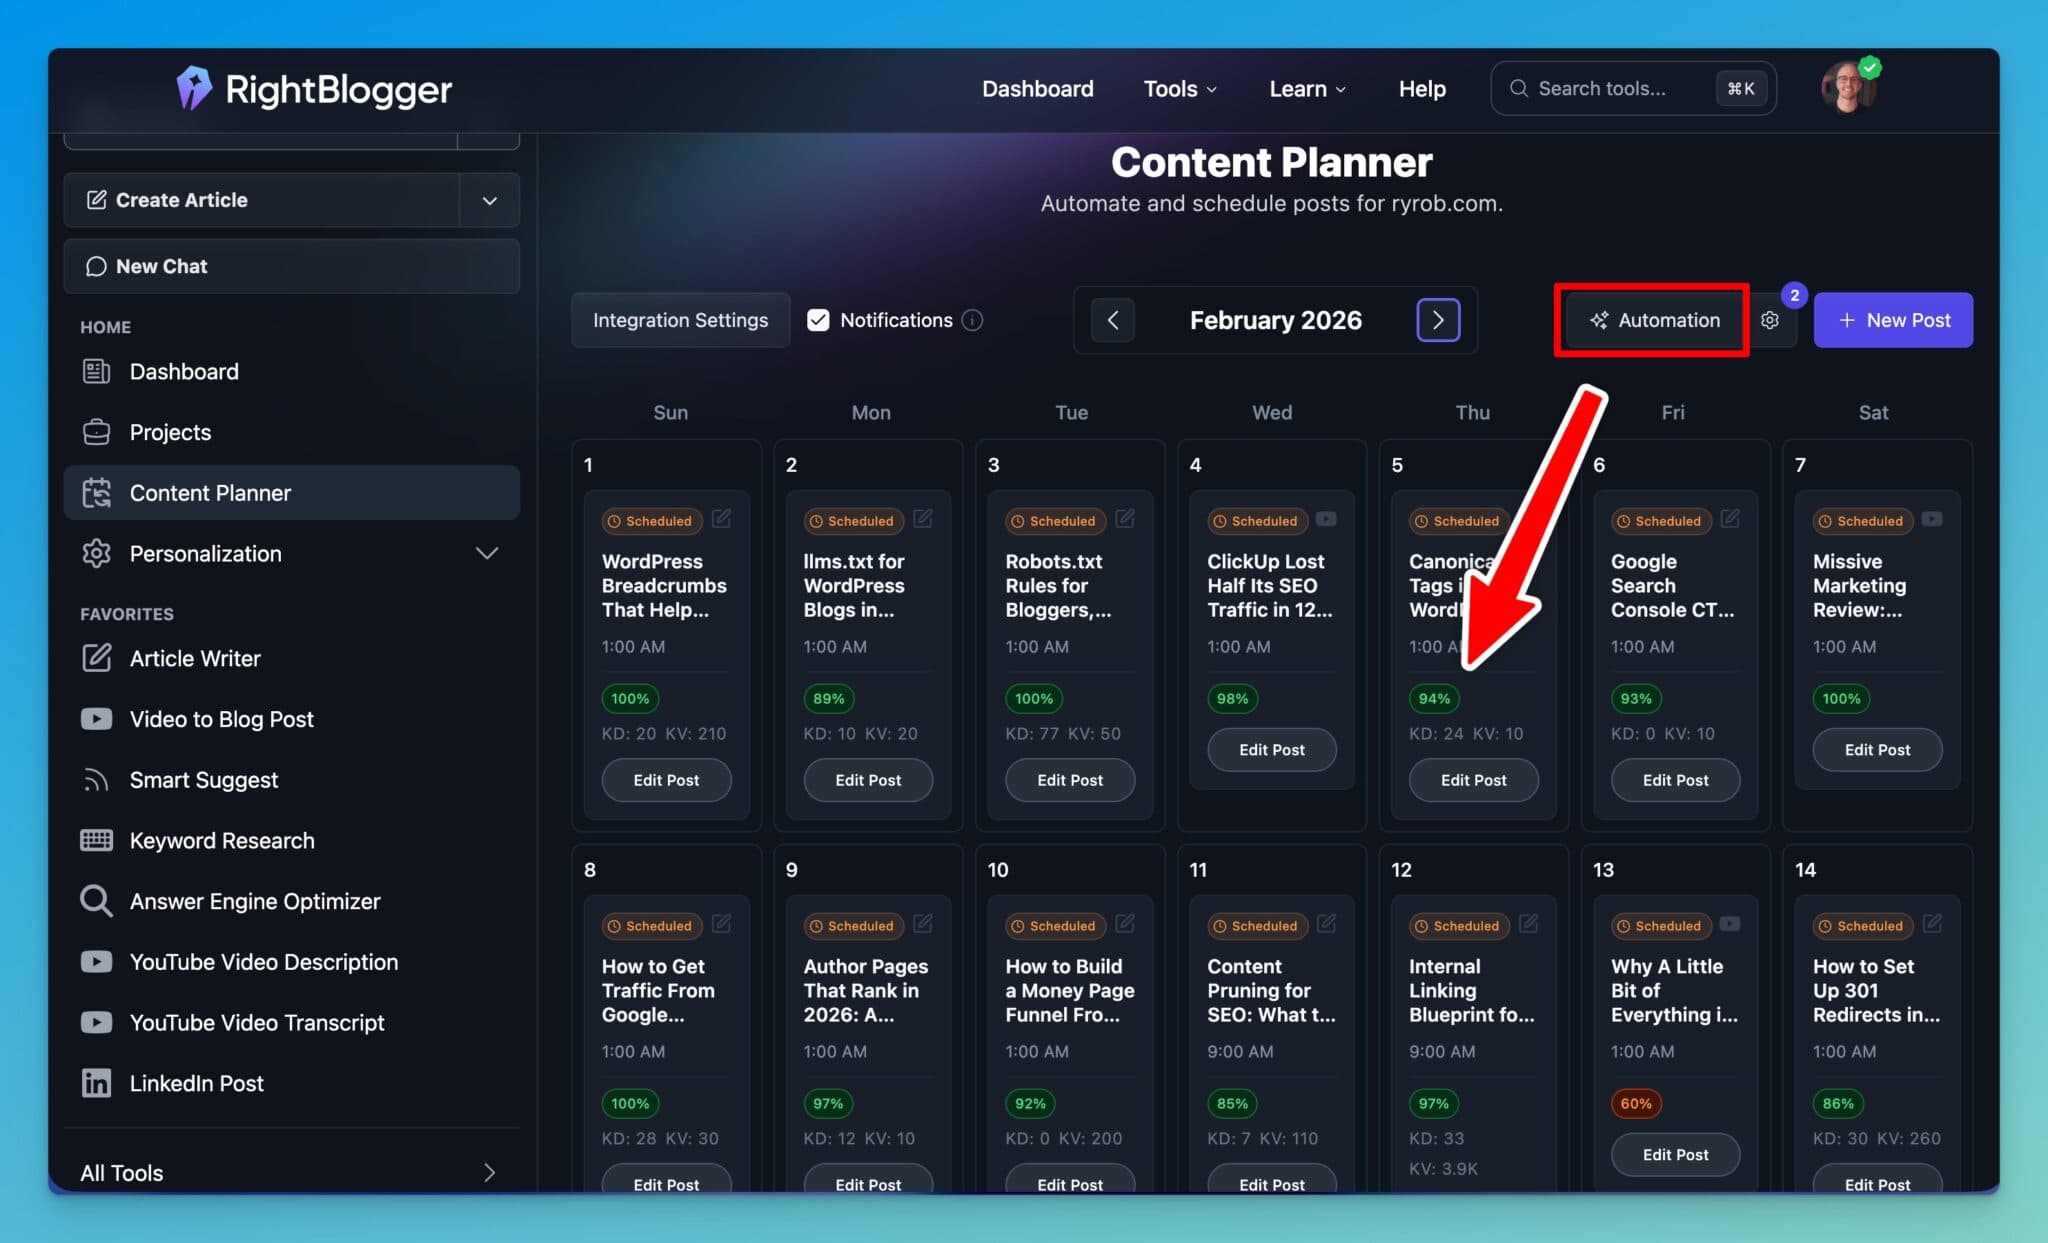Expand the Create Article dropdown chevron
The width and height of the screenshot is (2048, 1243).
click(x=489, y=200)
